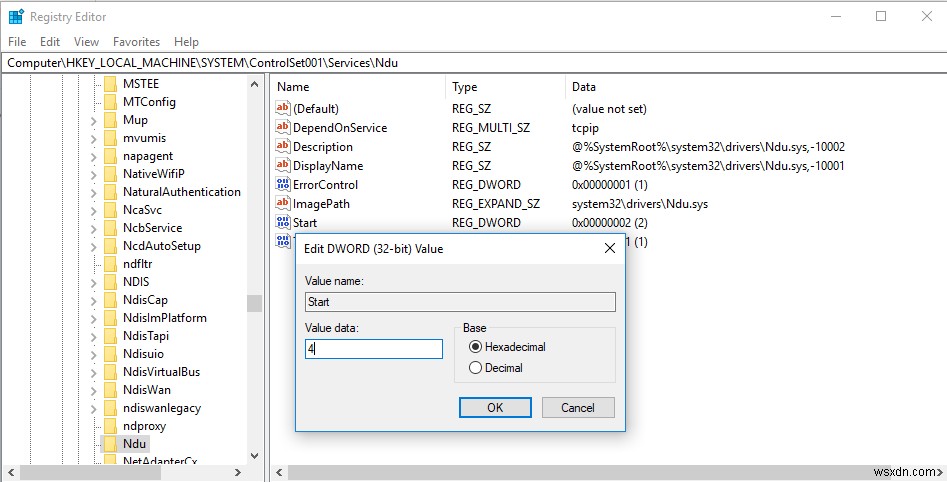This screenshot has height=482, width=947.
Task: Select the napagent folder icon
Action: click(110, 156)
